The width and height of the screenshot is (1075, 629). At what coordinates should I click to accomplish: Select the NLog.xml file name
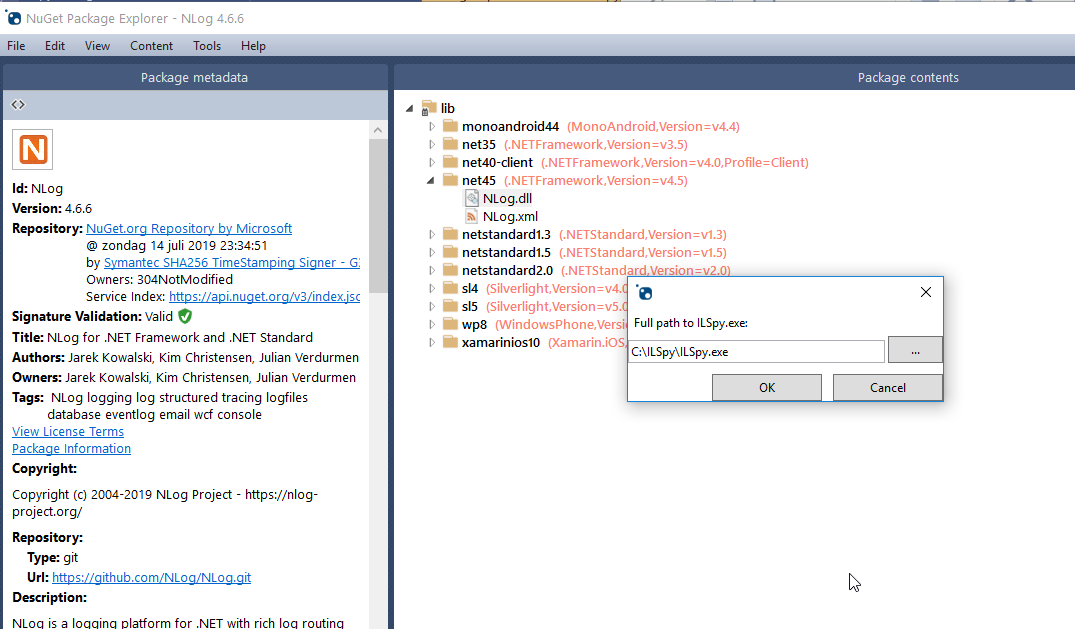tap(510, 217)
